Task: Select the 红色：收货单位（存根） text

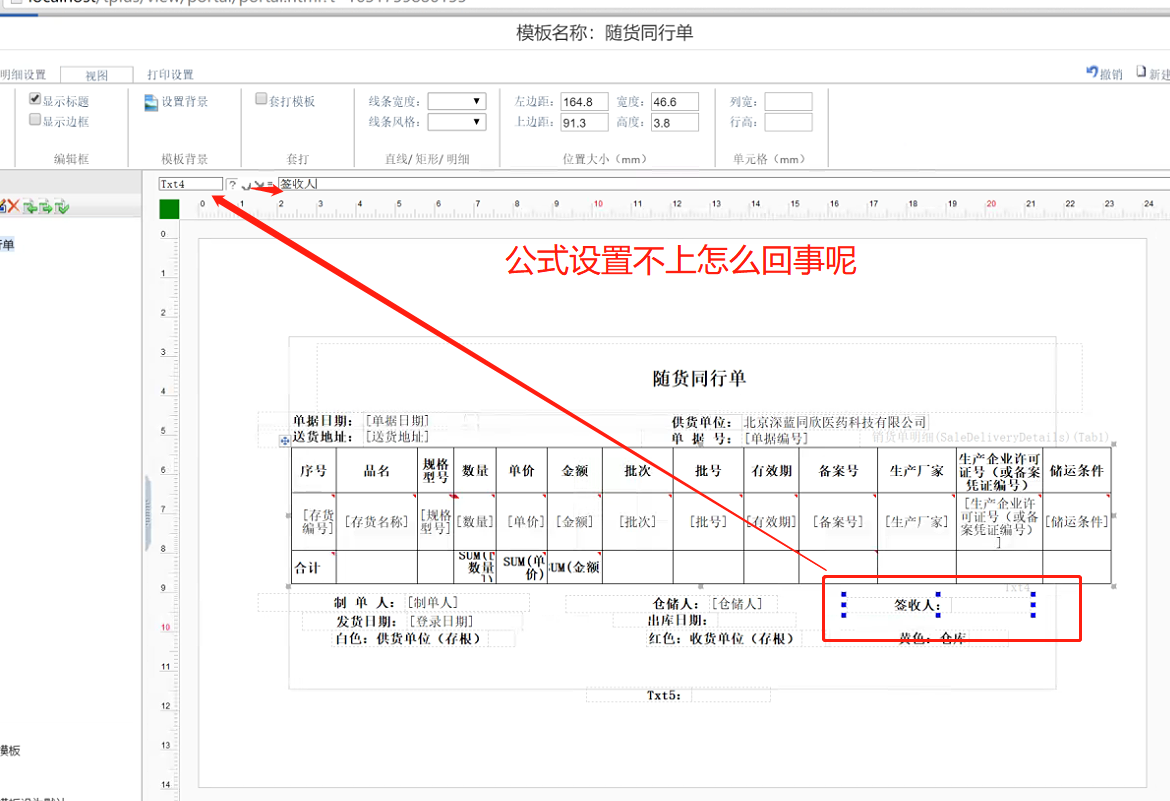Action: [721, 639]
